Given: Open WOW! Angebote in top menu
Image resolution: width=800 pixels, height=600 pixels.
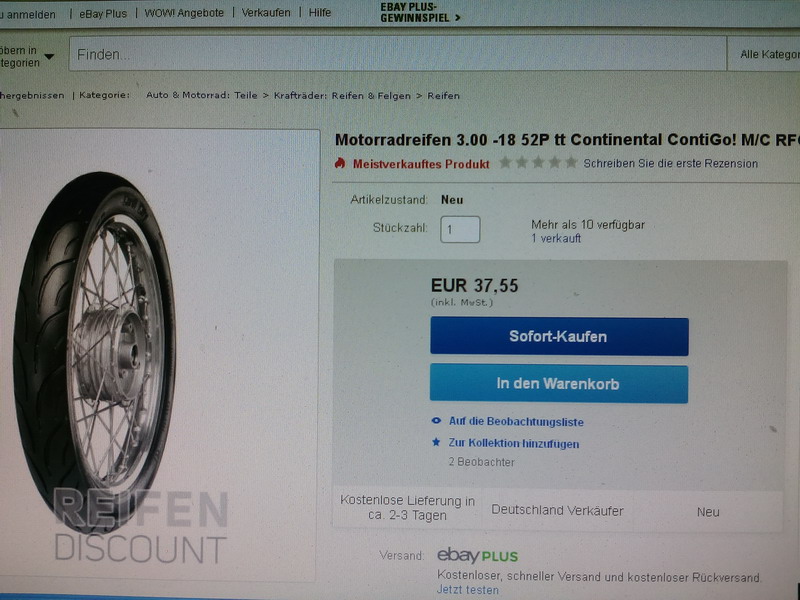Looking at the screenshot, I should point(184,13).
